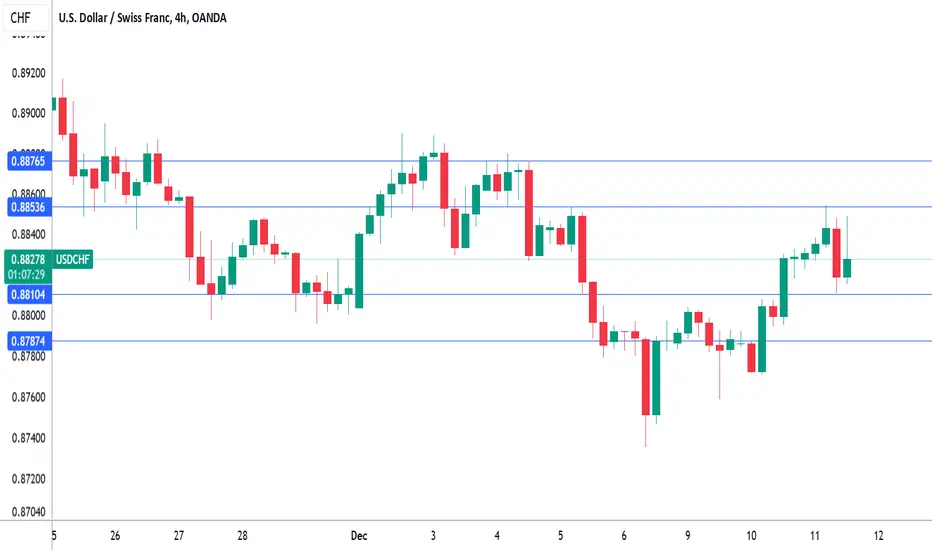
Task: Click the 0.87400 price axis label
Action: click(29, 438)
